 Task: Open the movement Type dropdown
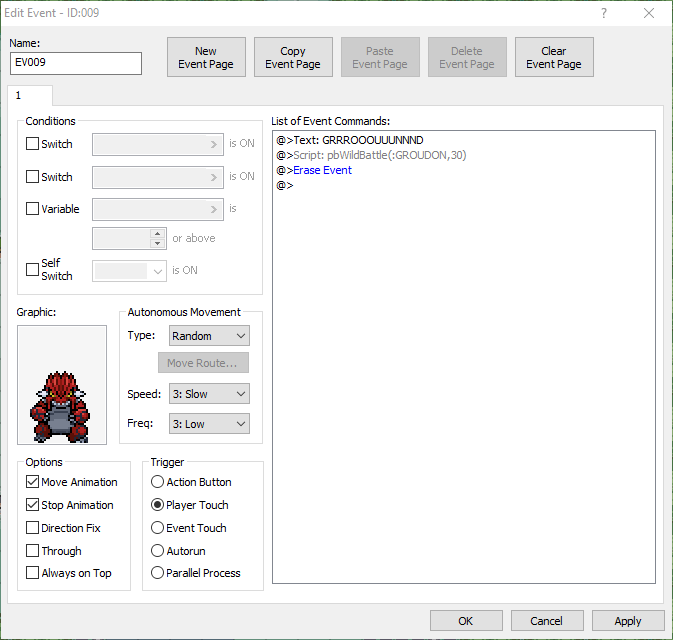[208, 336]
